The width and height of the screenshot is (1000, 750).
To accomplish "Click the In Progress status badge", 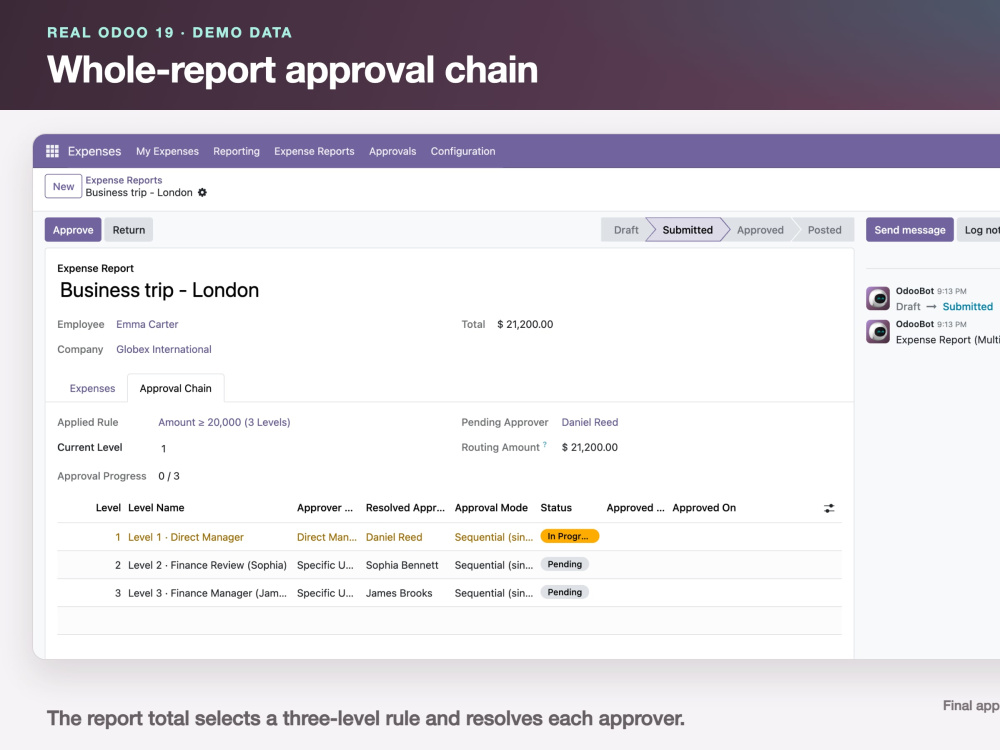I will (570, 536).
